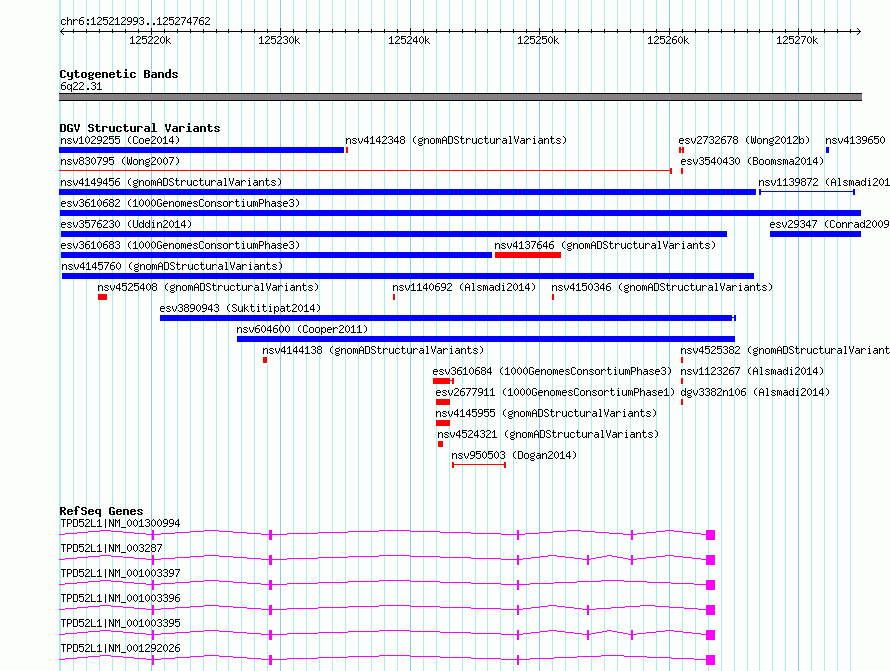The height and width of the screenshot is (671, 890).
Task: Select TPD52L1|NM_001003395 transcript label
Action: point(120,623)
